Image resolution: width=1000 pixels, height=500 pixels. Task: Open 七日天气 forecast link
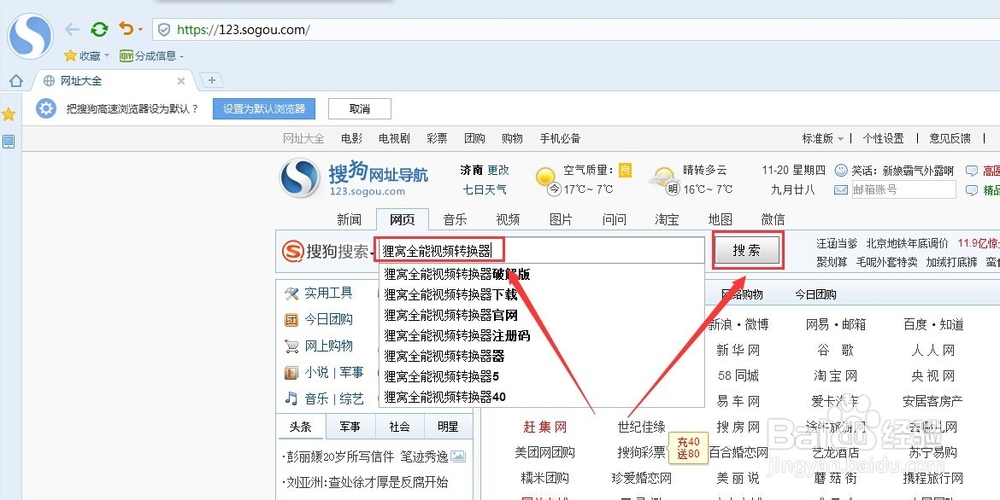485,189
